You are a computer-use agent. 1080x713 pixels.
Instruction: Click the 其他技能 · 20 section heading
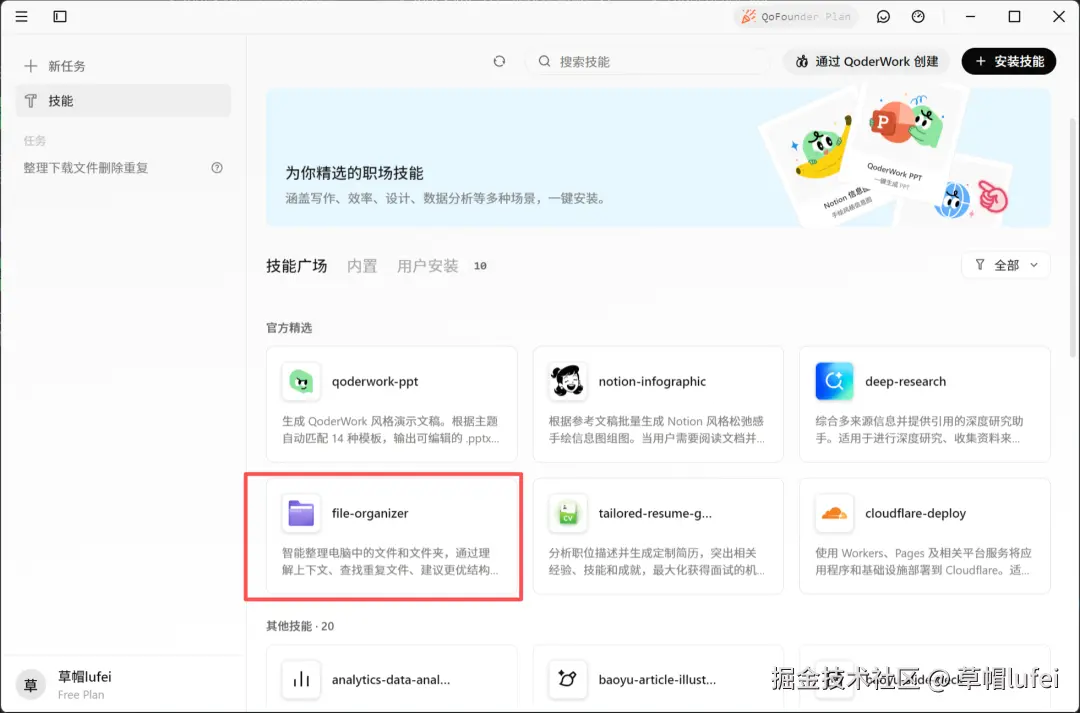300,626
